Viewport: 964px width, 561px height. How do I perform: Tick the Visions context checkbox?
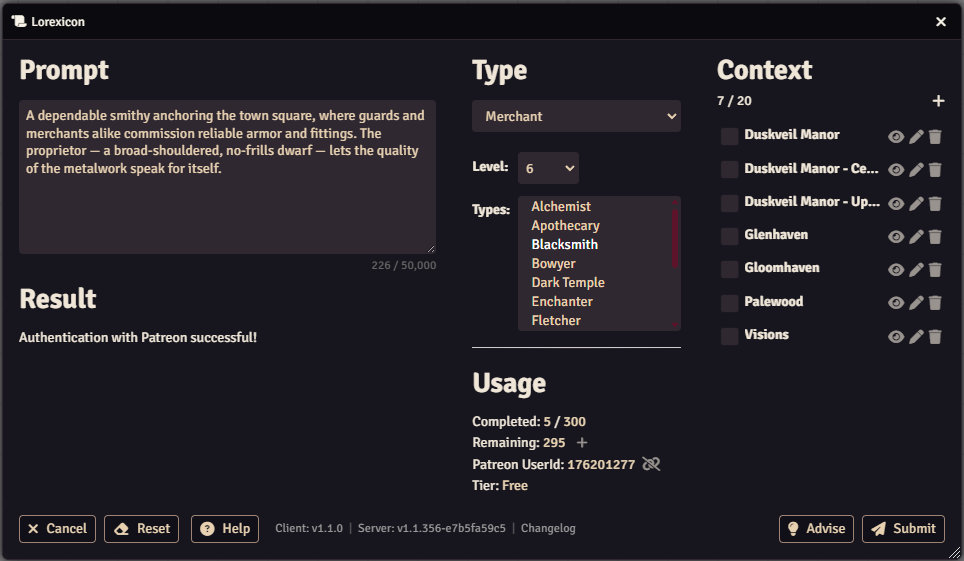[730, 336]
